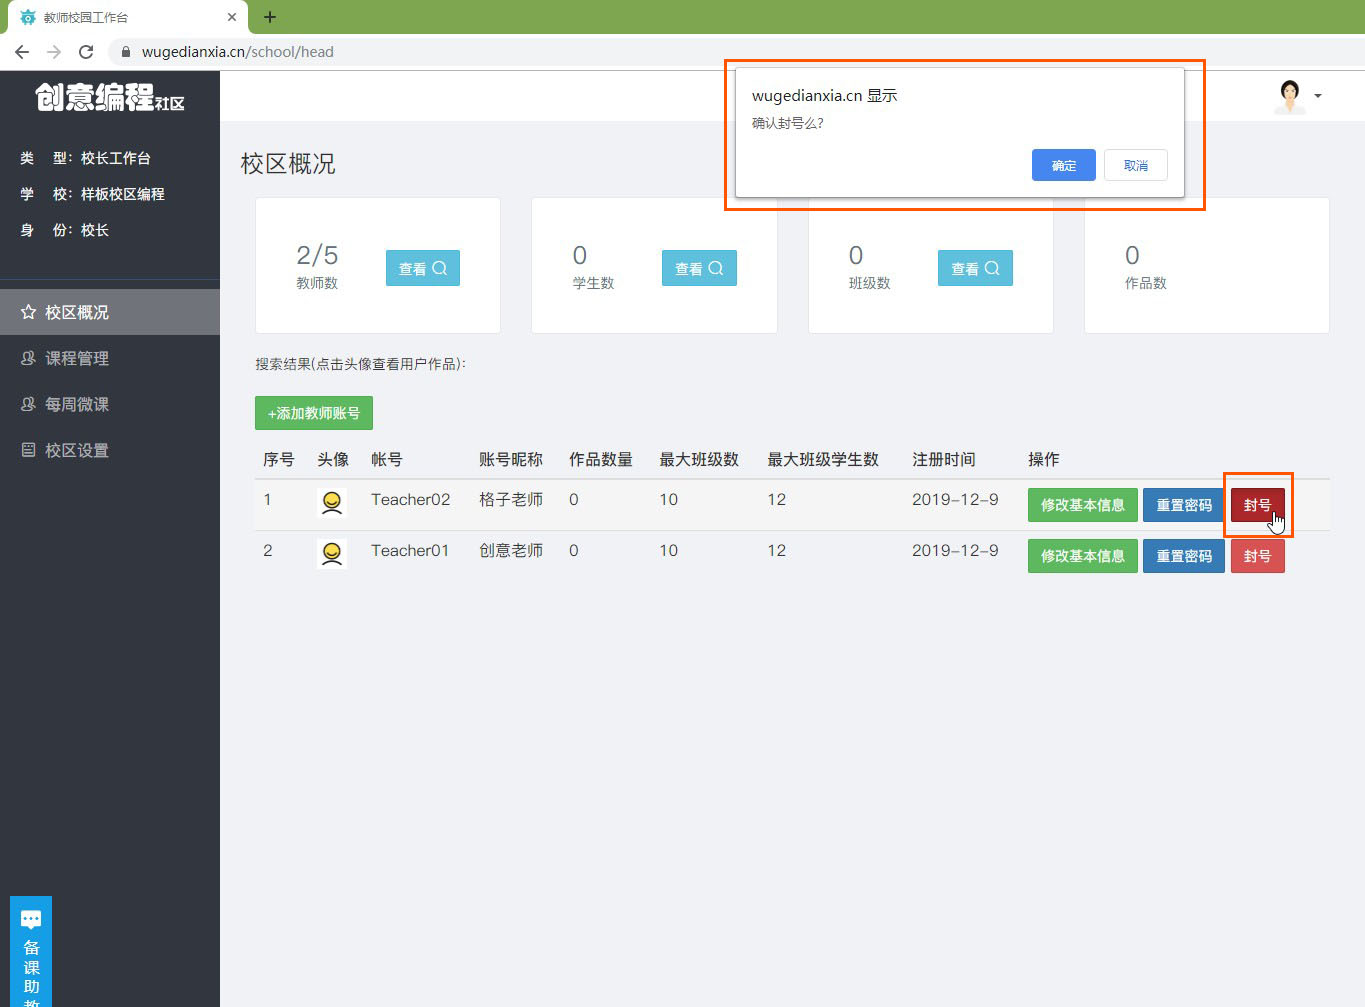This screenshot has height=1007, width=1365.
Task: Cancel the dialog with 取消 button
Action: click(x=1135, y=165)
